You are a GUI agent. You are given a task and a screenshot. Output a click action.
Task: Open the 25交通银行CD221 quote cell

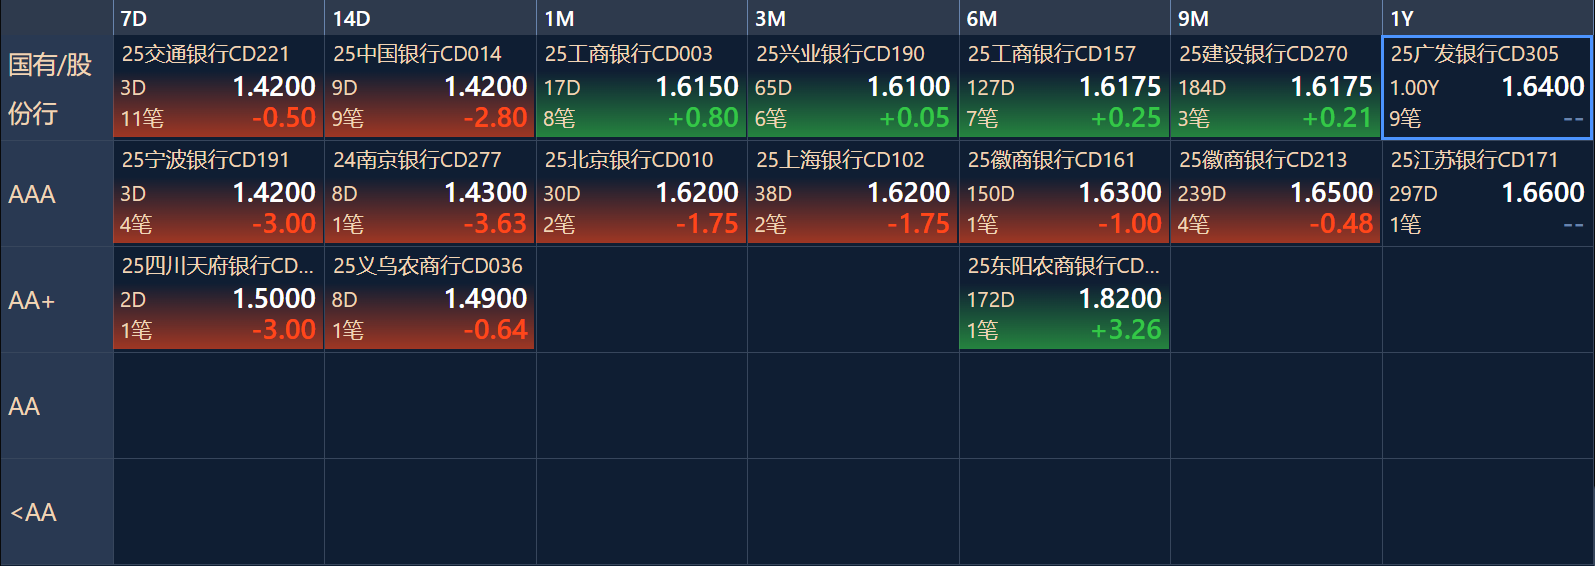[x=218, y=87]
